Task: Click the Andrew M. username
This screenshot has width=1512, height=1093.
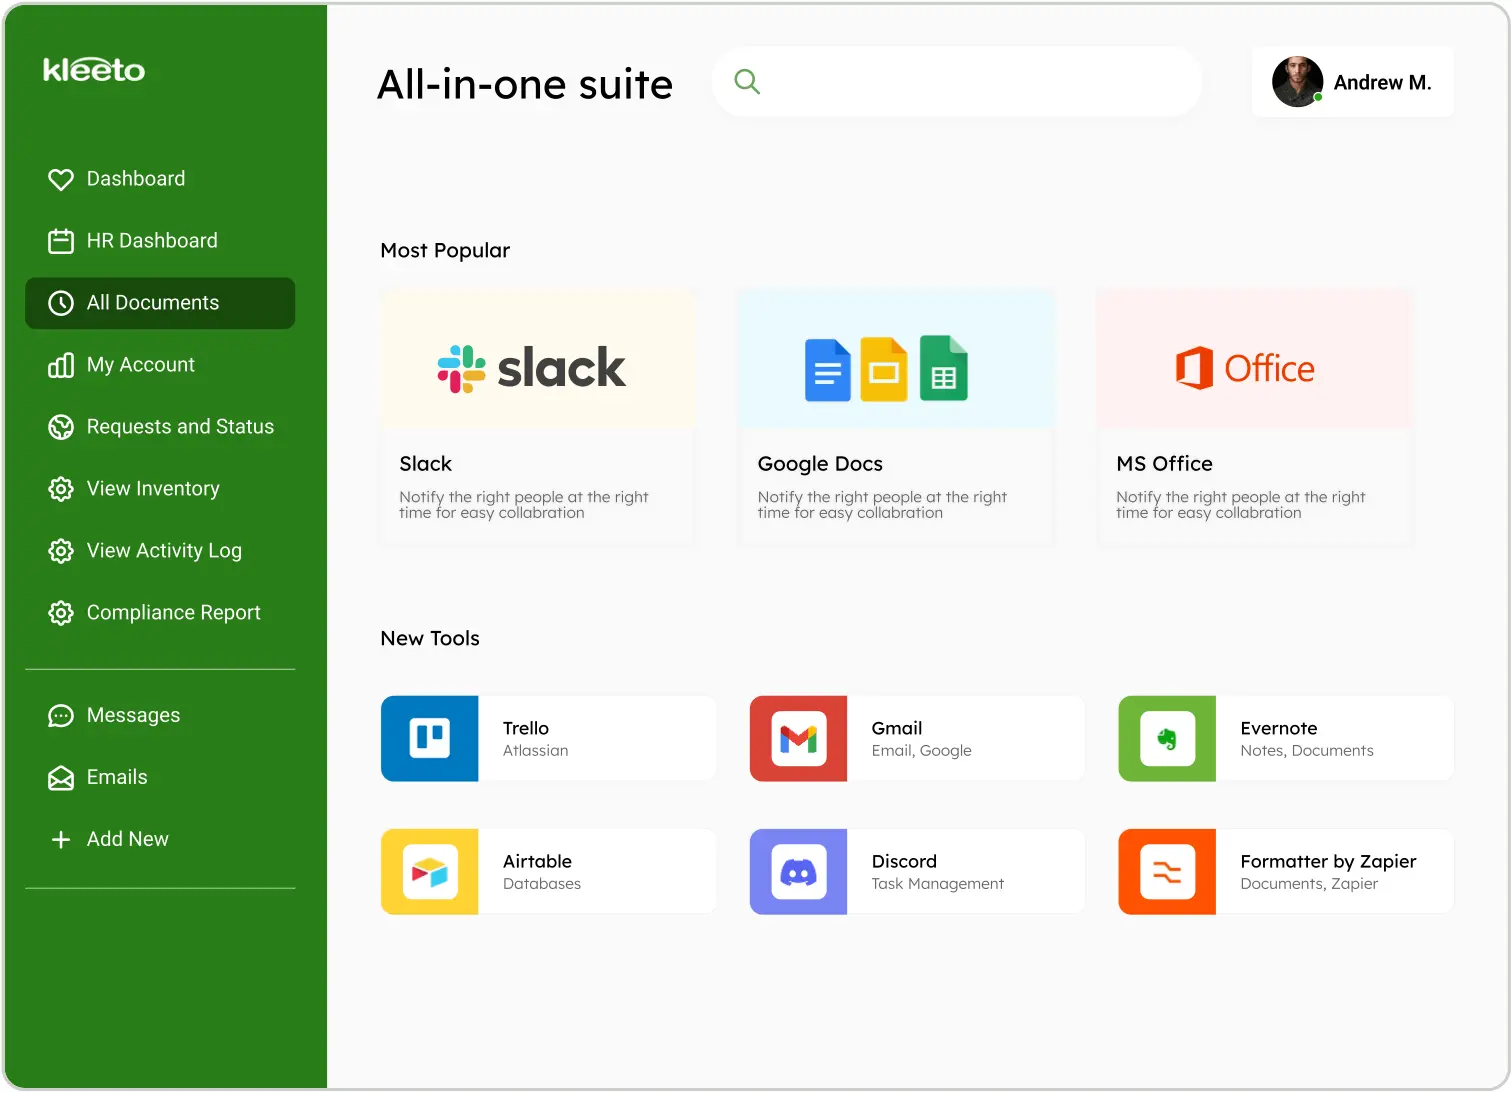Action: 1382,83
